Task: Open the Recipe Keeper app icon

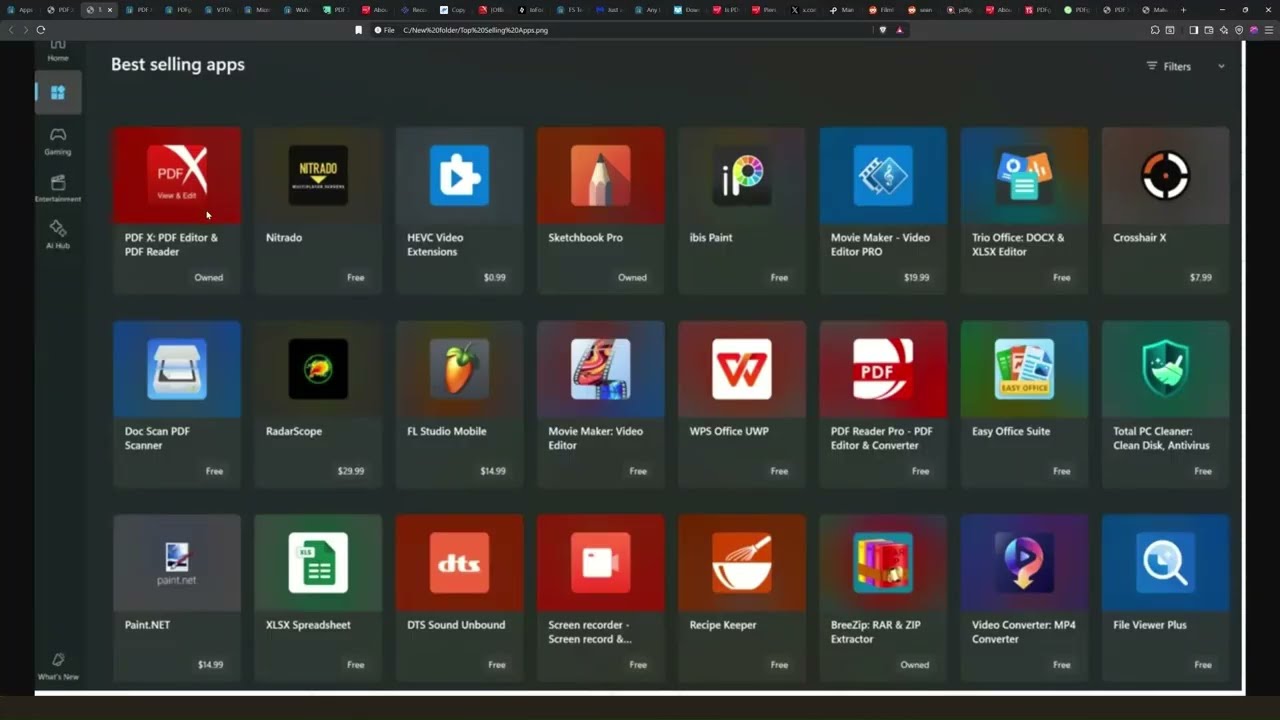Action: point(742,562)
